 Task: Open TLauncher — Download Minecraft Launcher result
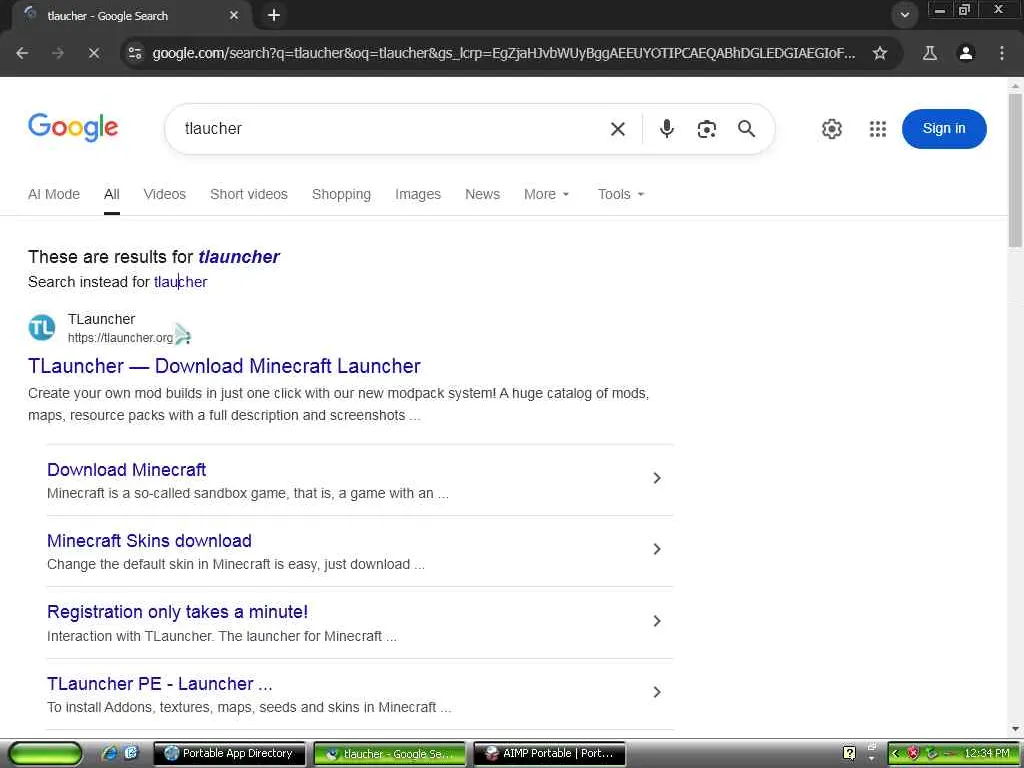click(x=224, y=366)
